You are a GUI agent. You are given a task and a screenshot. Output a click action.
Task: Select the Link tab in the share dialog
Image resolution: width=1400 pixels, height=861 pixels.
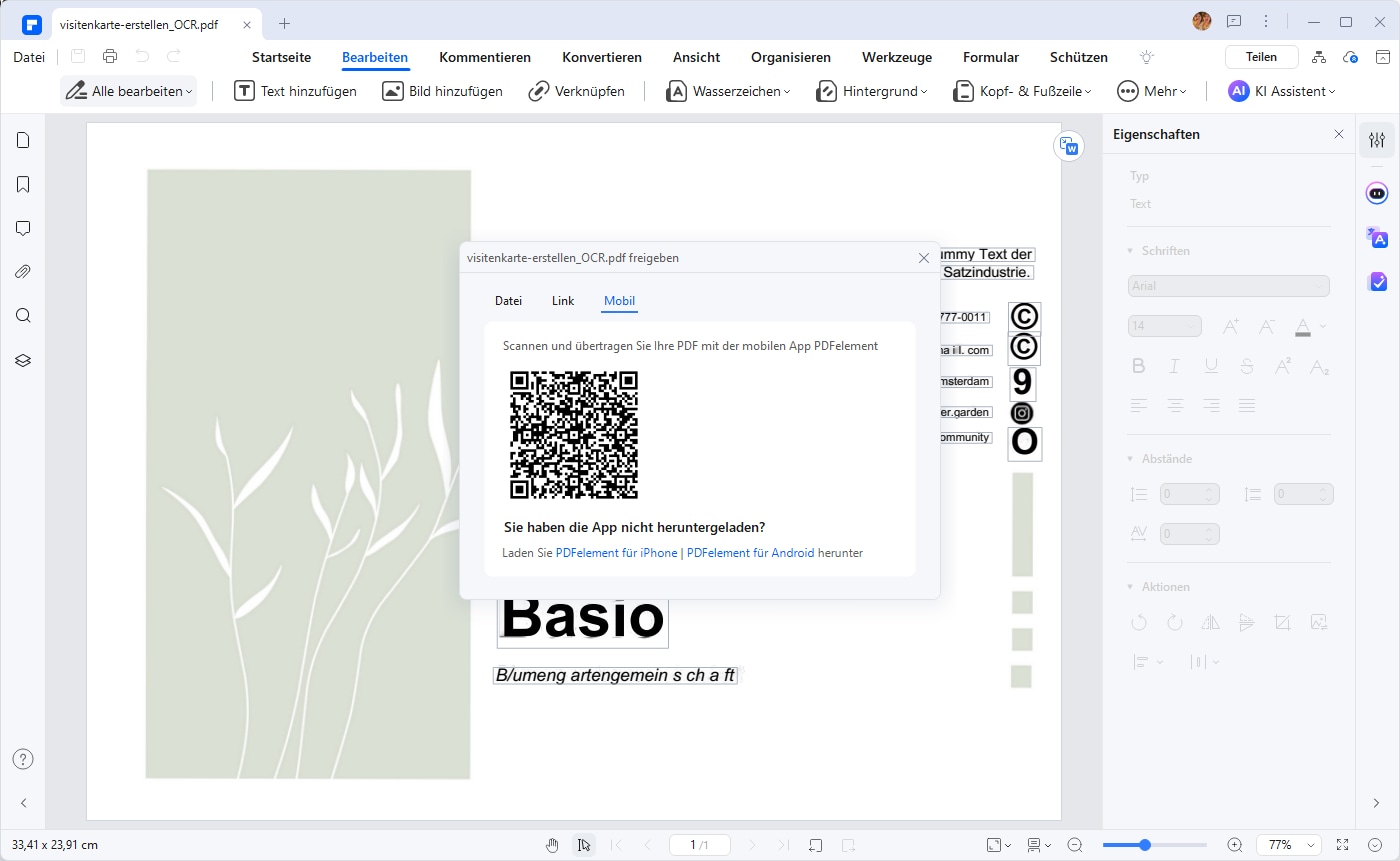click(x=563, y=300)
